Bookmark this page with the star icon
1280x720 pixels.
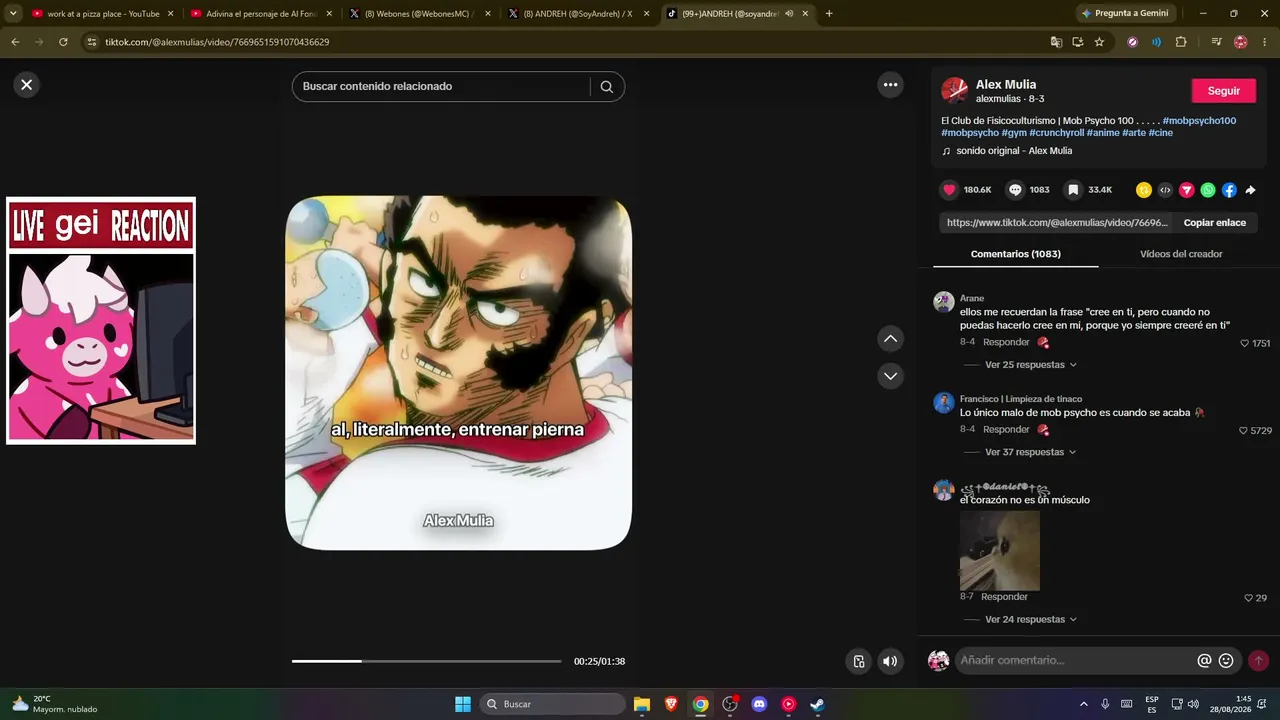(x=1099, y=42)
